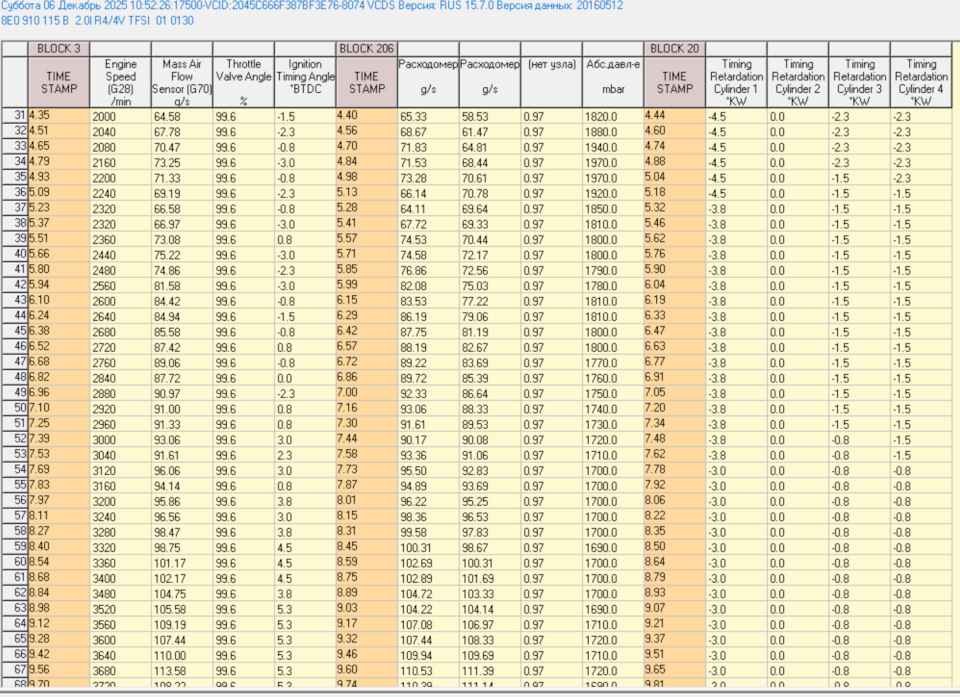
Task: Select row number 52
Action: [x=15, y=440]
